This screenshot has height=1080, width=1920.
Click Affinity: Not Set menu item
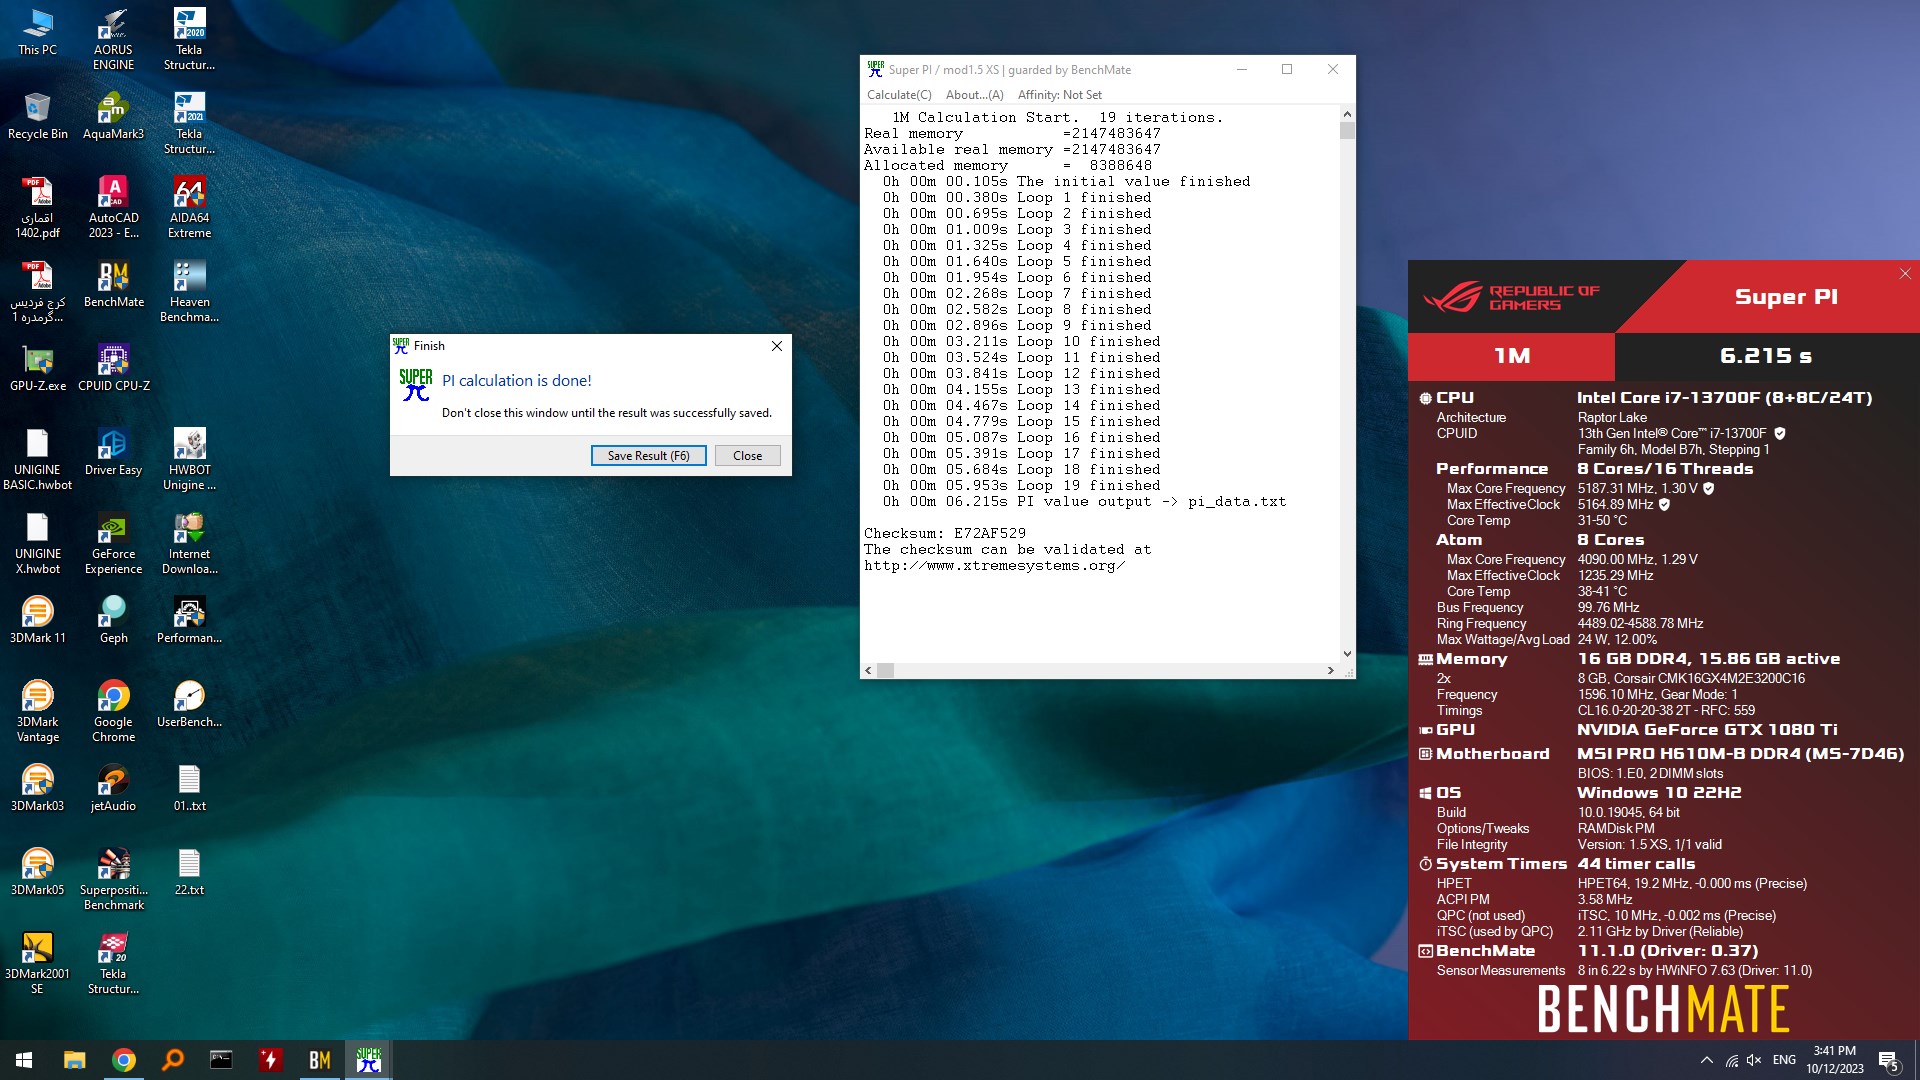[x=1059, y=95]
